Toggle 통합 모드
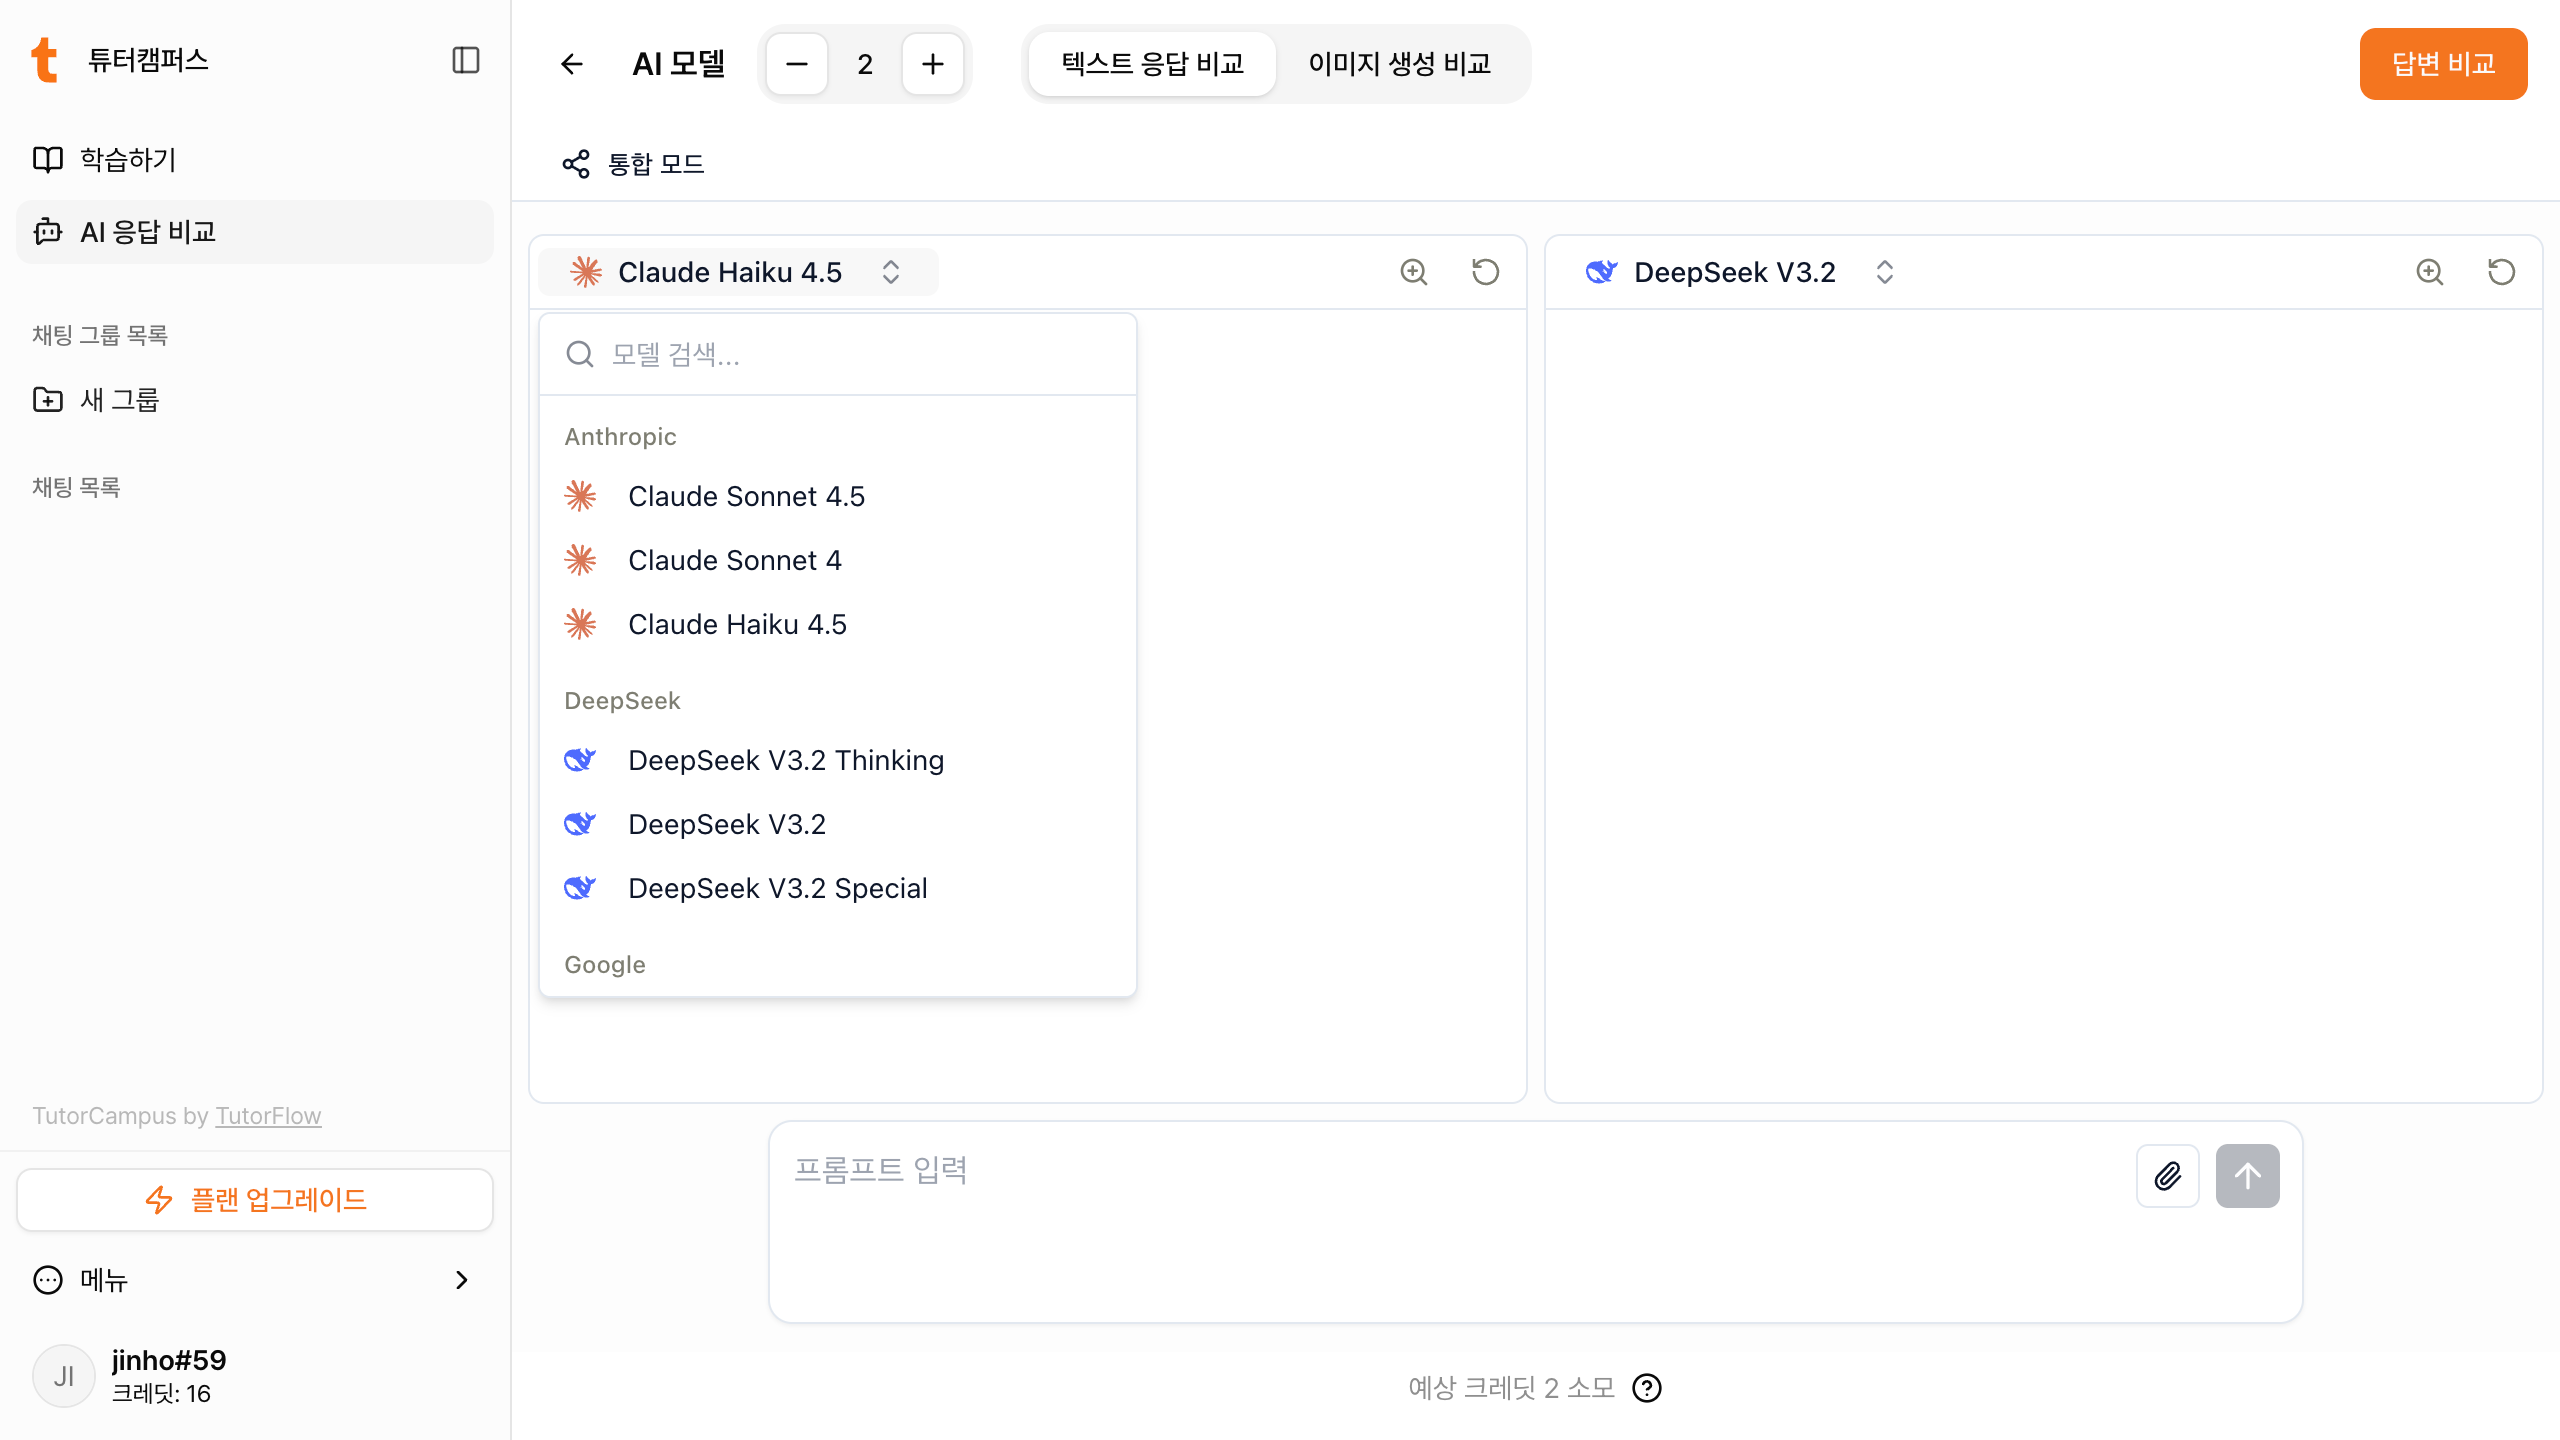Screen dimensions: 2560x1440 click(x=633, y=164)
